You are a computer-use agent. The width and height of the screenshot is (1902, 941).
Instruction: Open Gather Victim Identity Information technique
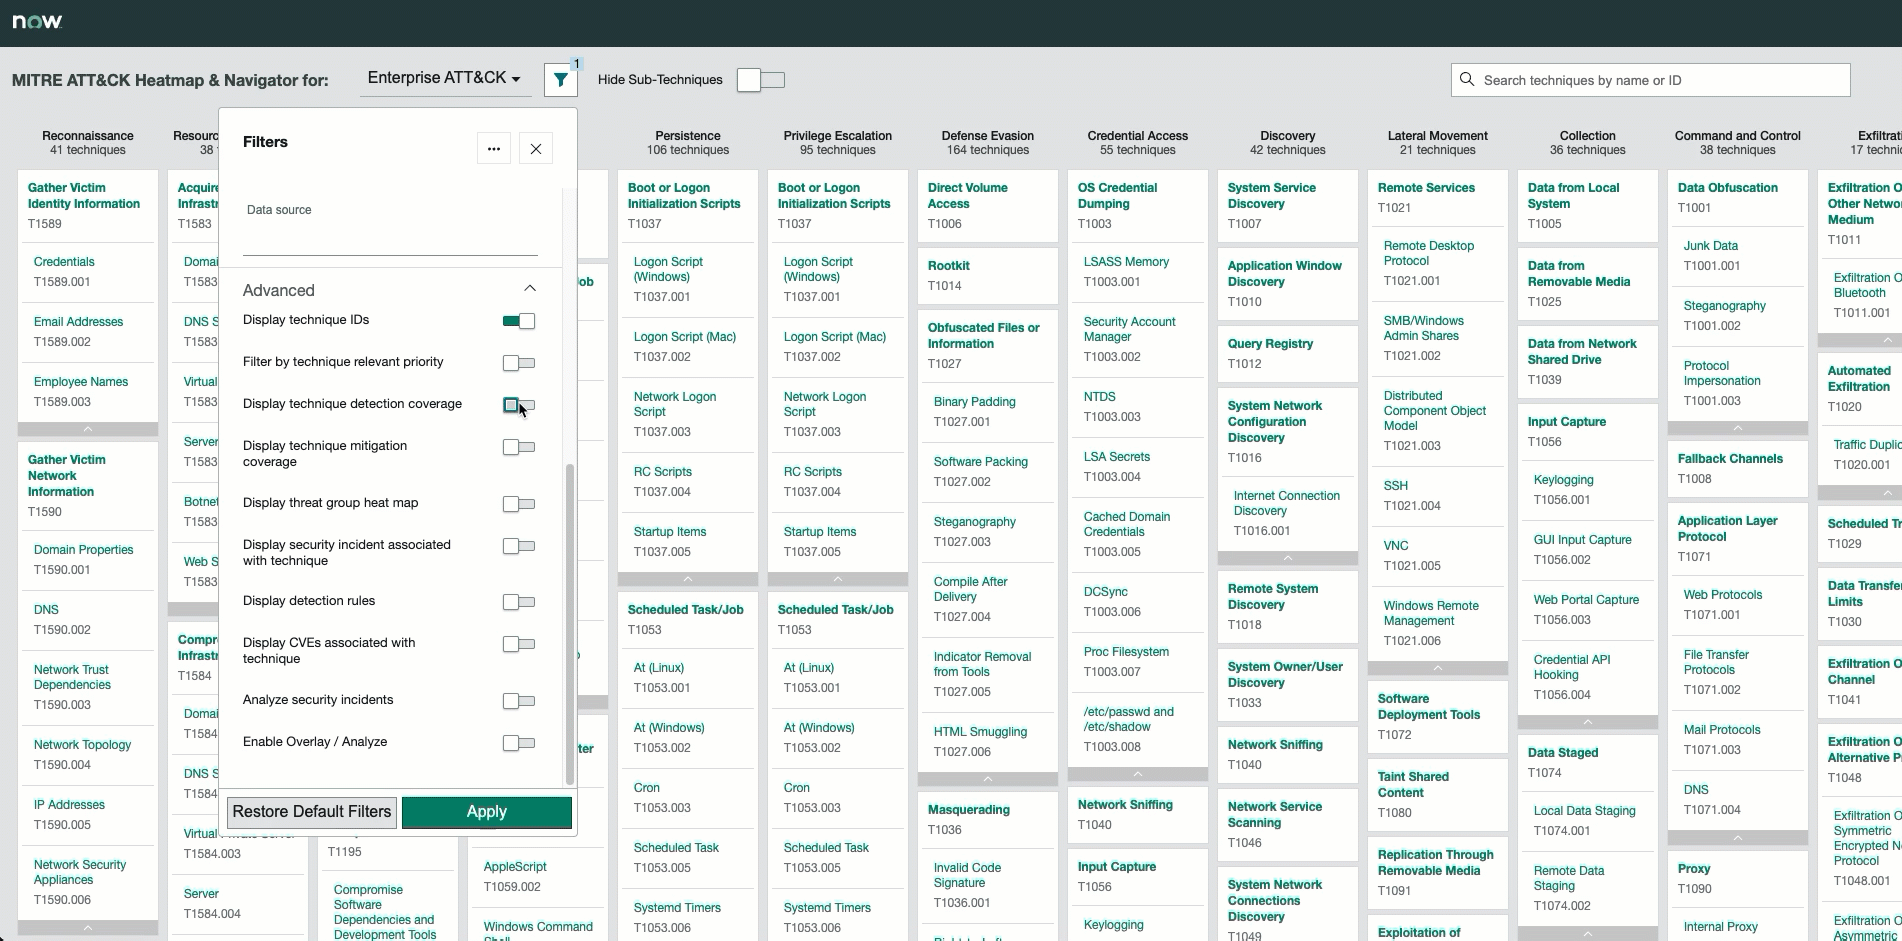tap(84, 196)
